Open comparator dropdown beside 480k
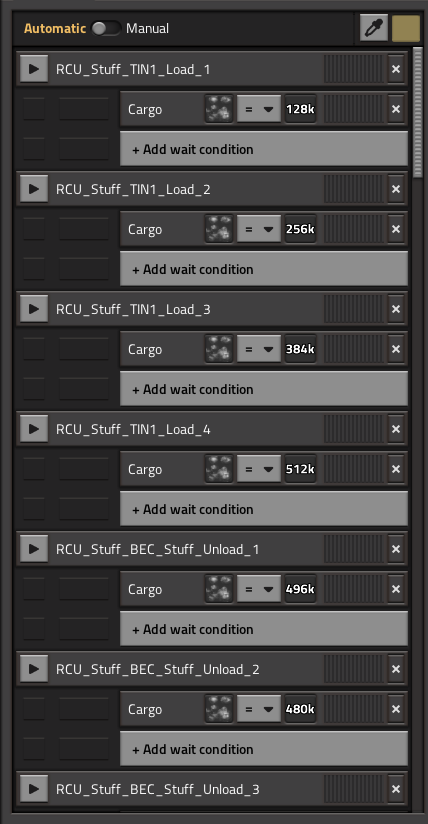This screenshot has width=428, height=824. point(259,709)
